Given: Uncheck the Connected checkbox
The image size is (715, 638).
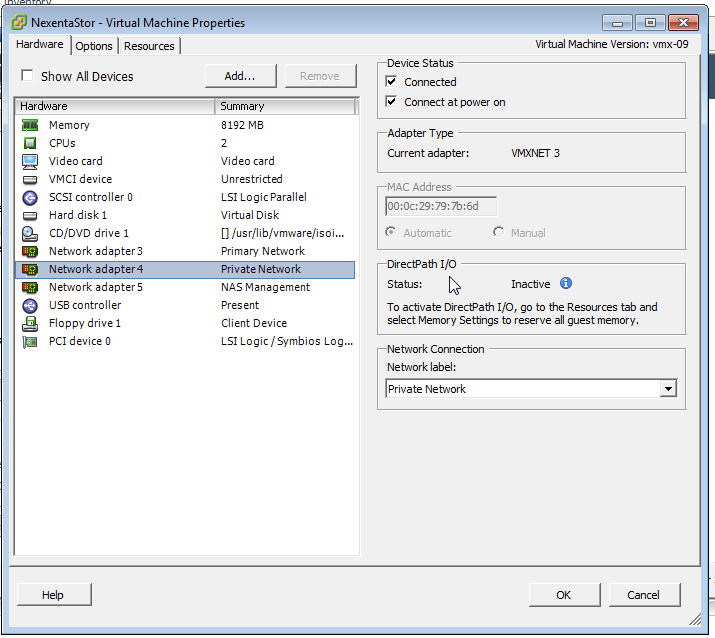Looking at the screenshot, I should [x=392, y=82].
